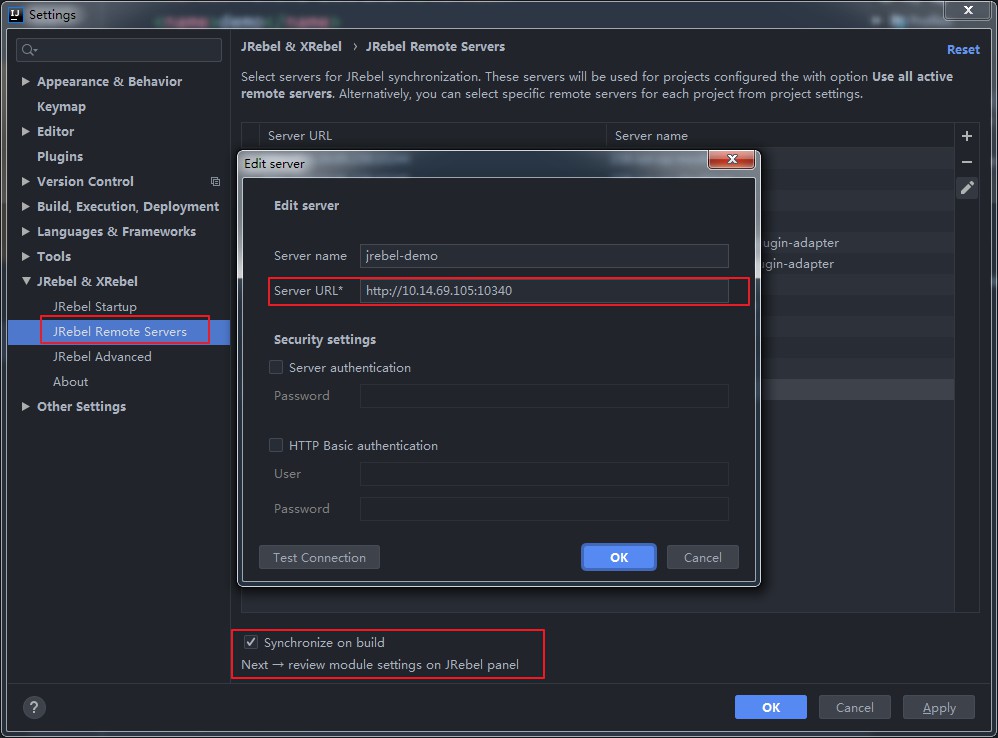Click OK in Settings window
The height and width of the screenshot is (738, 998).
[771, 707]
